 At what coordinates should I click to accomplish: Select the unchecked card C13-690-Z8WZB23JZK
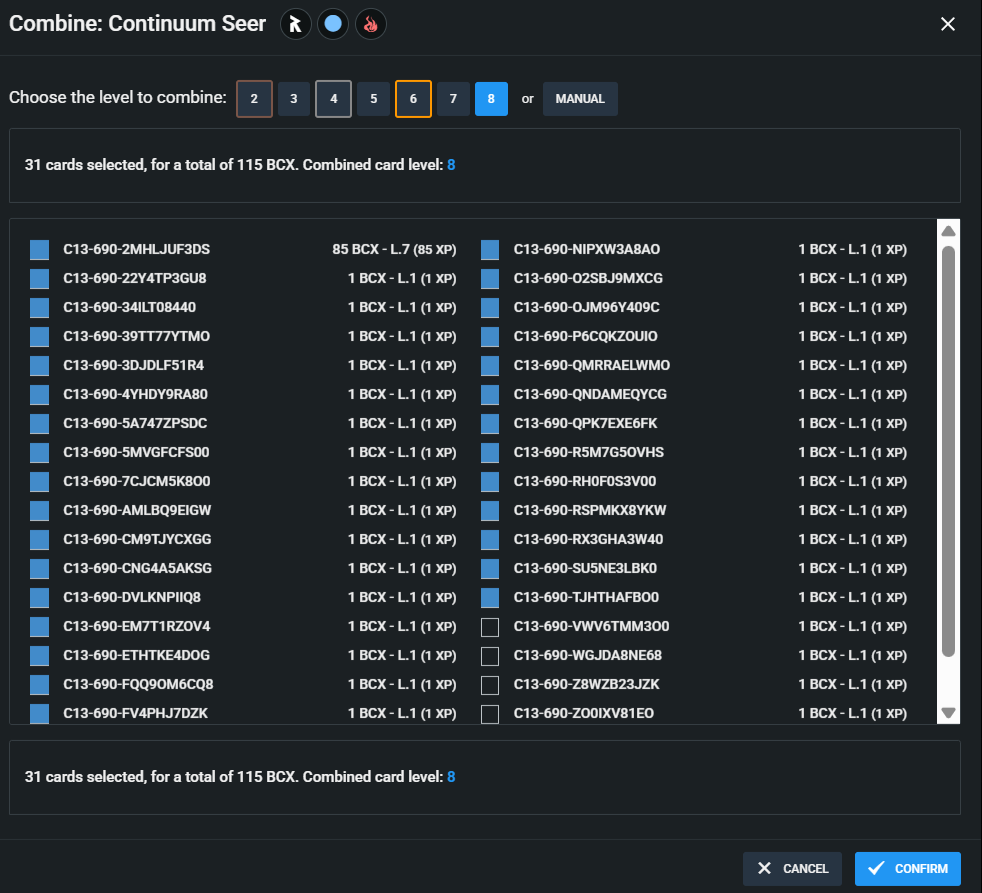490,685
